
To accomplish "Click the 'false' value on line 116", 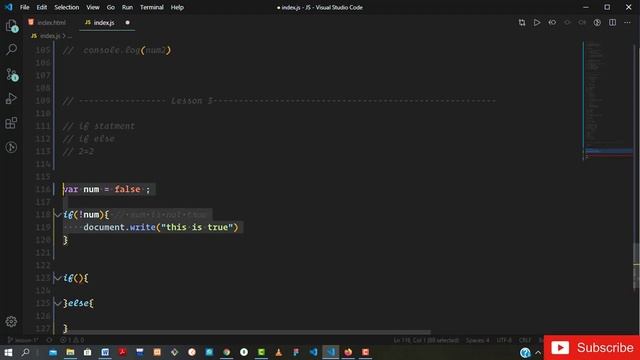I will (x=127, y=189).
